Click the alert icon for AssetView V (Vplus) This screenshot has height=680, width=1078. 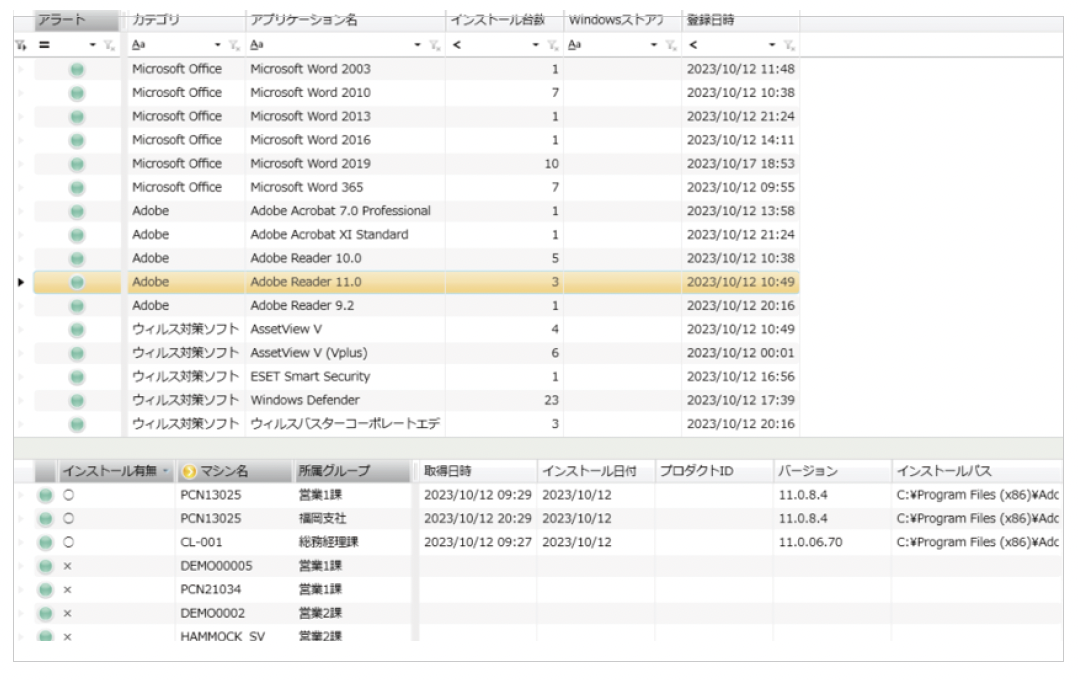77,353
